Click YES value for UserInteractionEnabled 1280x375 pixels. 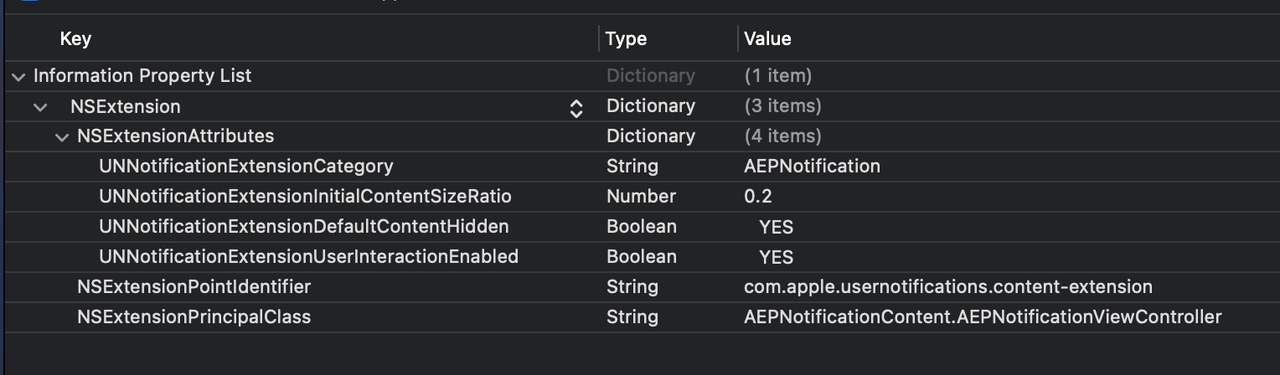(776, 257)
